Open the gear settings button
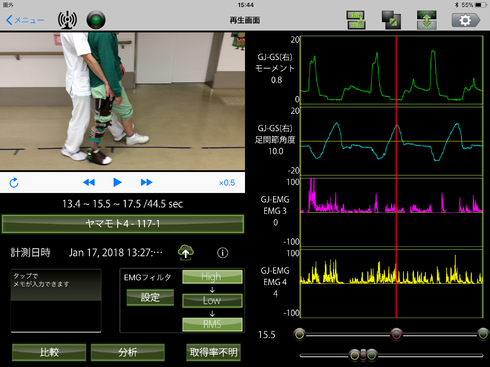490x367 pixels. pos(466,20)
